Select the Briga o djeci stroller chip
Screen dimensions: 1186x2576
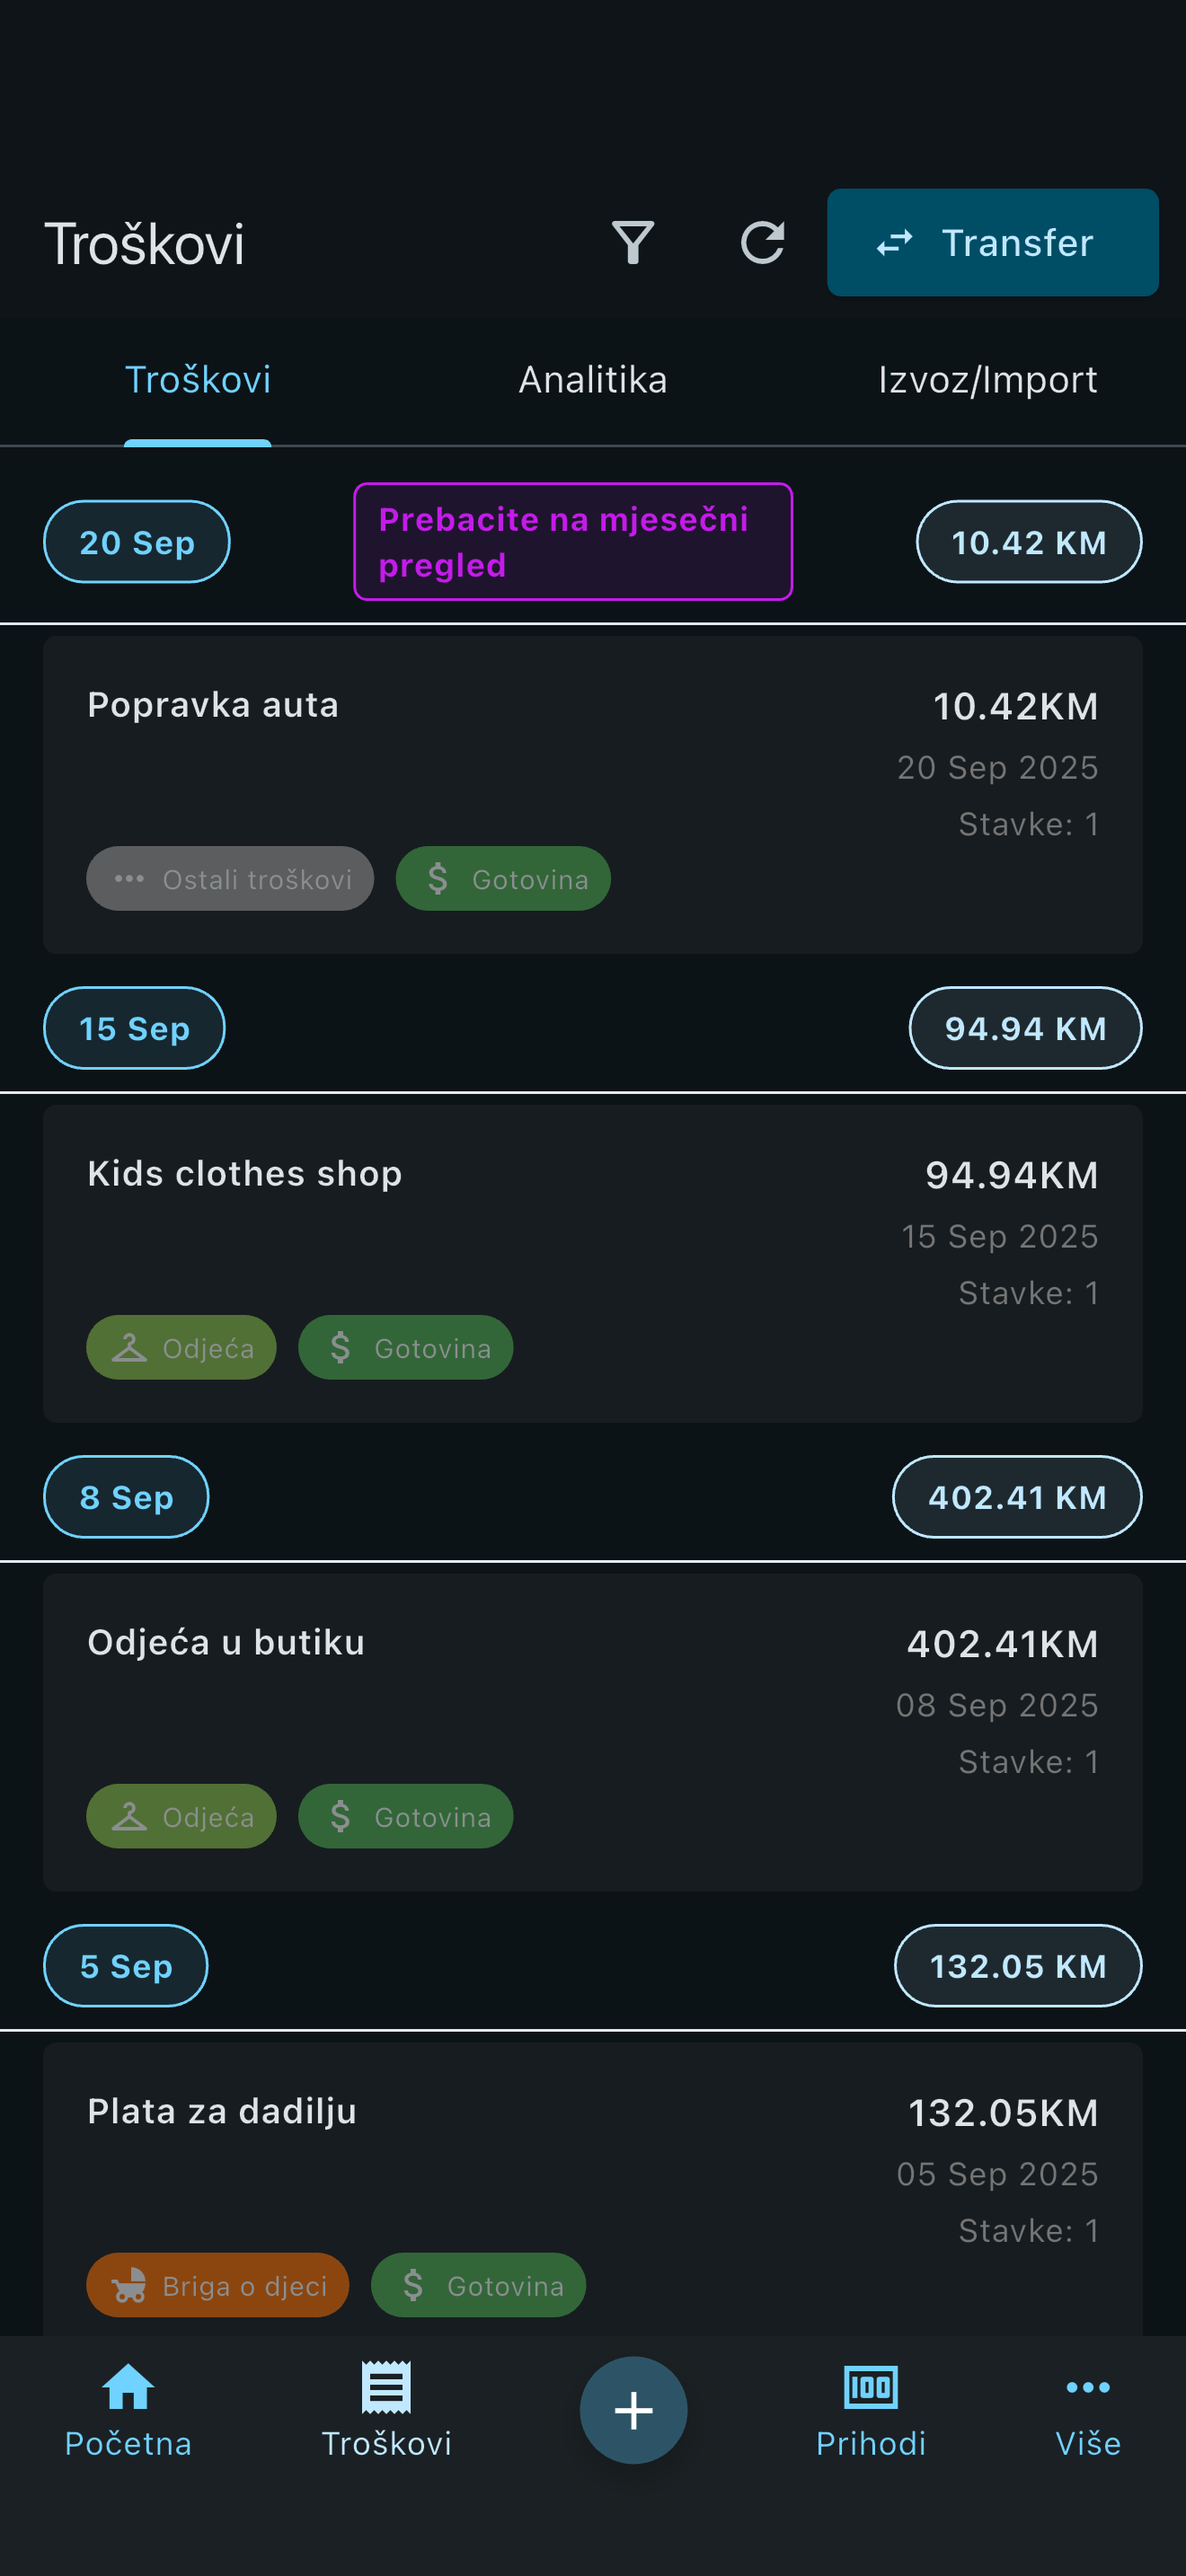pos(217,2285)
